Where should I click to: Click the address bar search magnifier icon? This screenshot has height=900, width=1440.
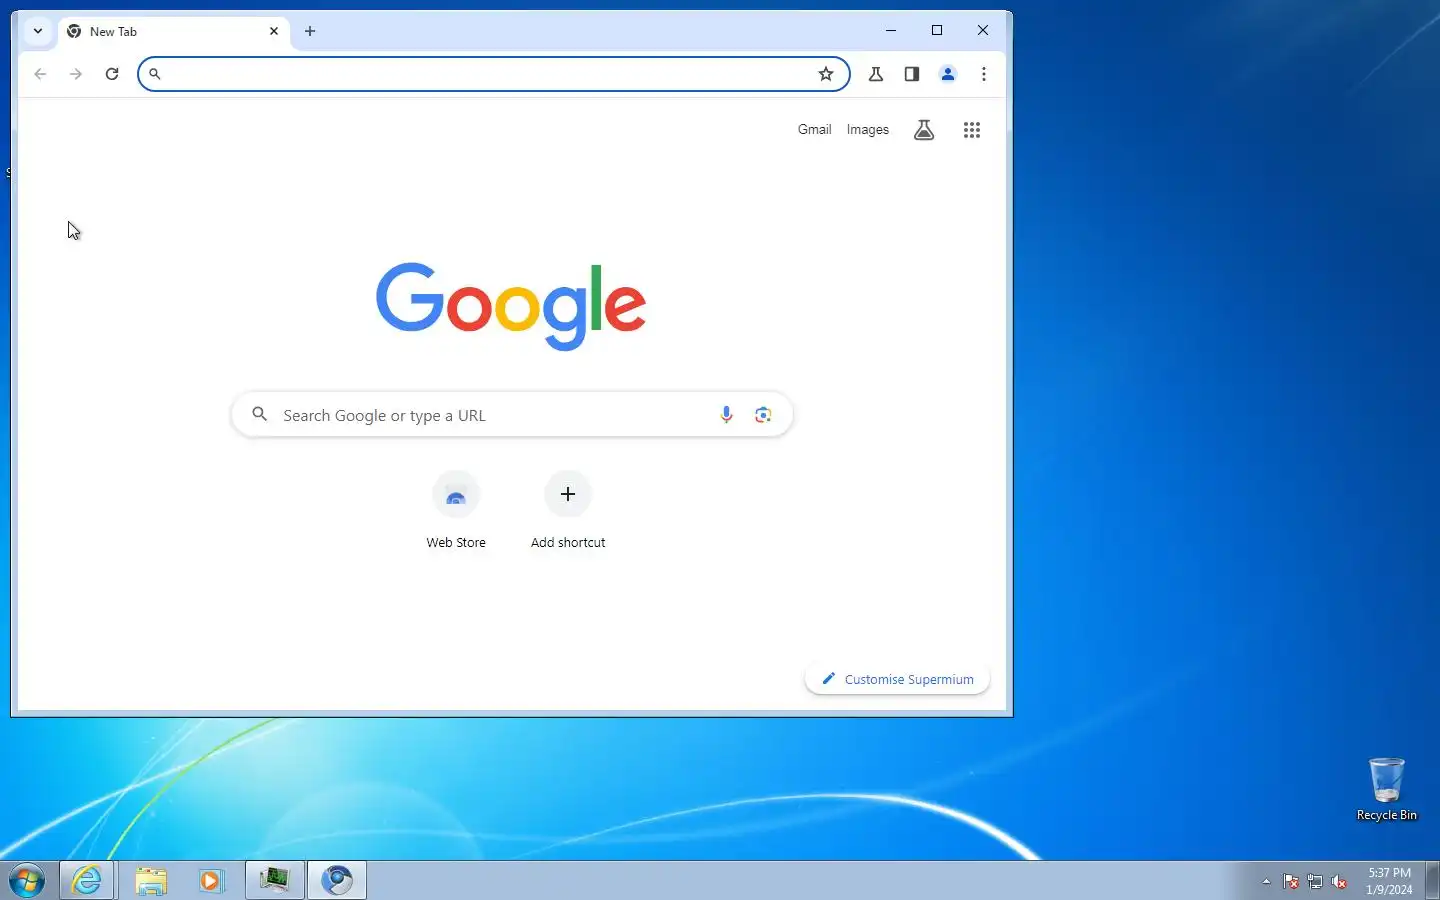point(155,74)
